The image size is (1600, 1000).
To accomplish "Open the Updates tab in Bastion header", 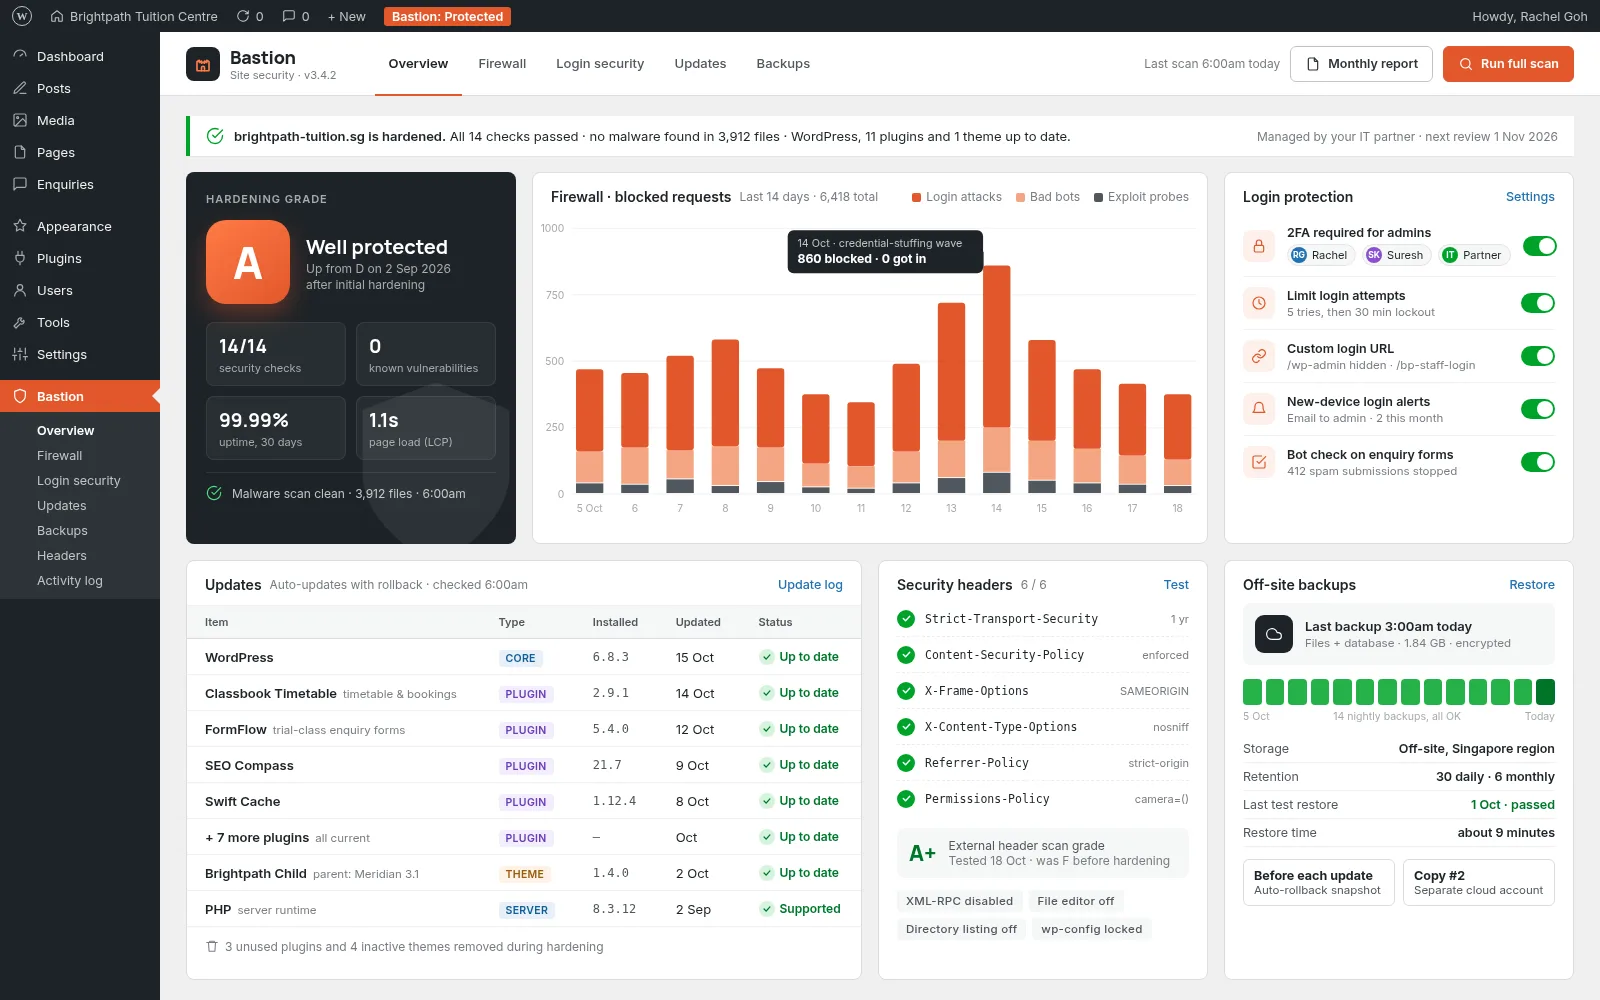I will [700, 64].
